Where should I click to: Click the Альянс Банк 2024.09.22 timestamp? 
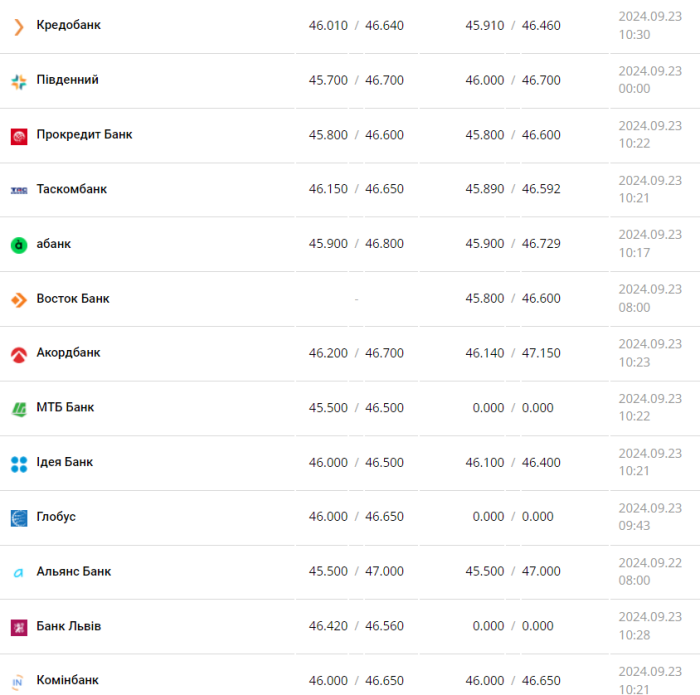(x=649, y=572)
